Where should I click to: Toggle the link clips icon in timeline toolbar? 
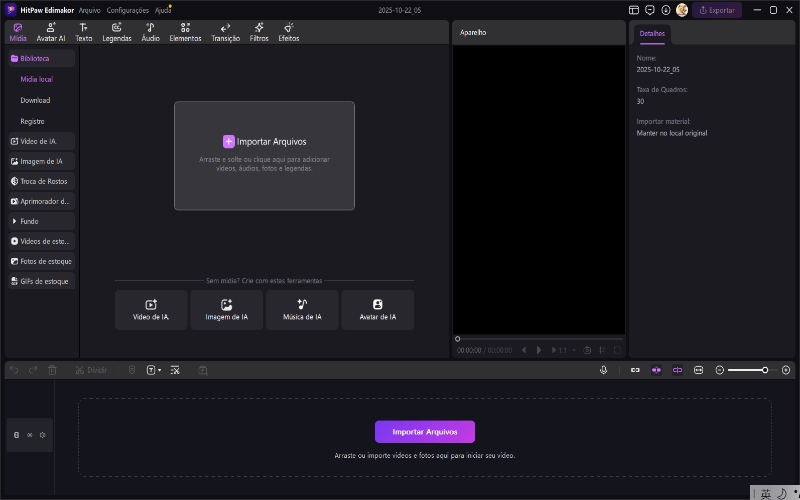tap(635, 370)
